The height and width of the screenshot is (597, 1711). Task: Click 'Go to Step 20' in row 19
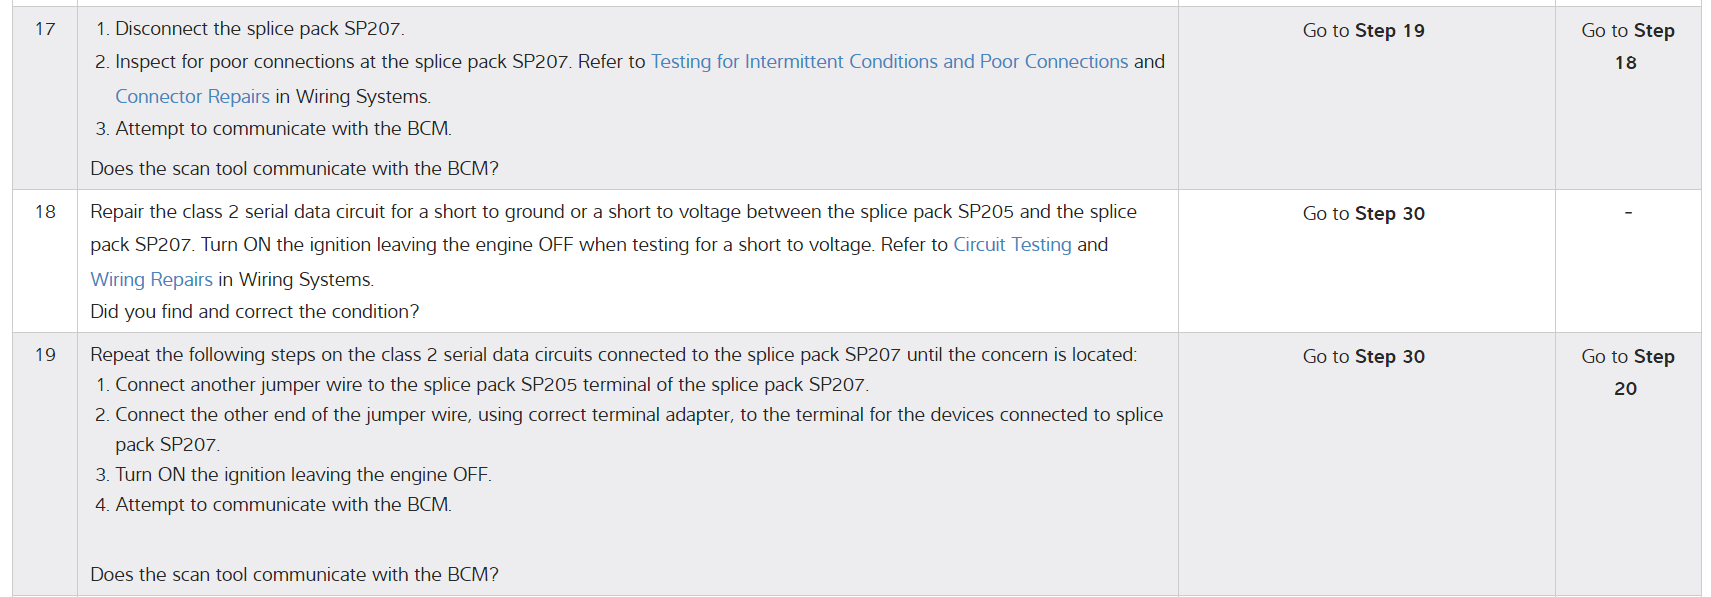(x=1627, y=372)
